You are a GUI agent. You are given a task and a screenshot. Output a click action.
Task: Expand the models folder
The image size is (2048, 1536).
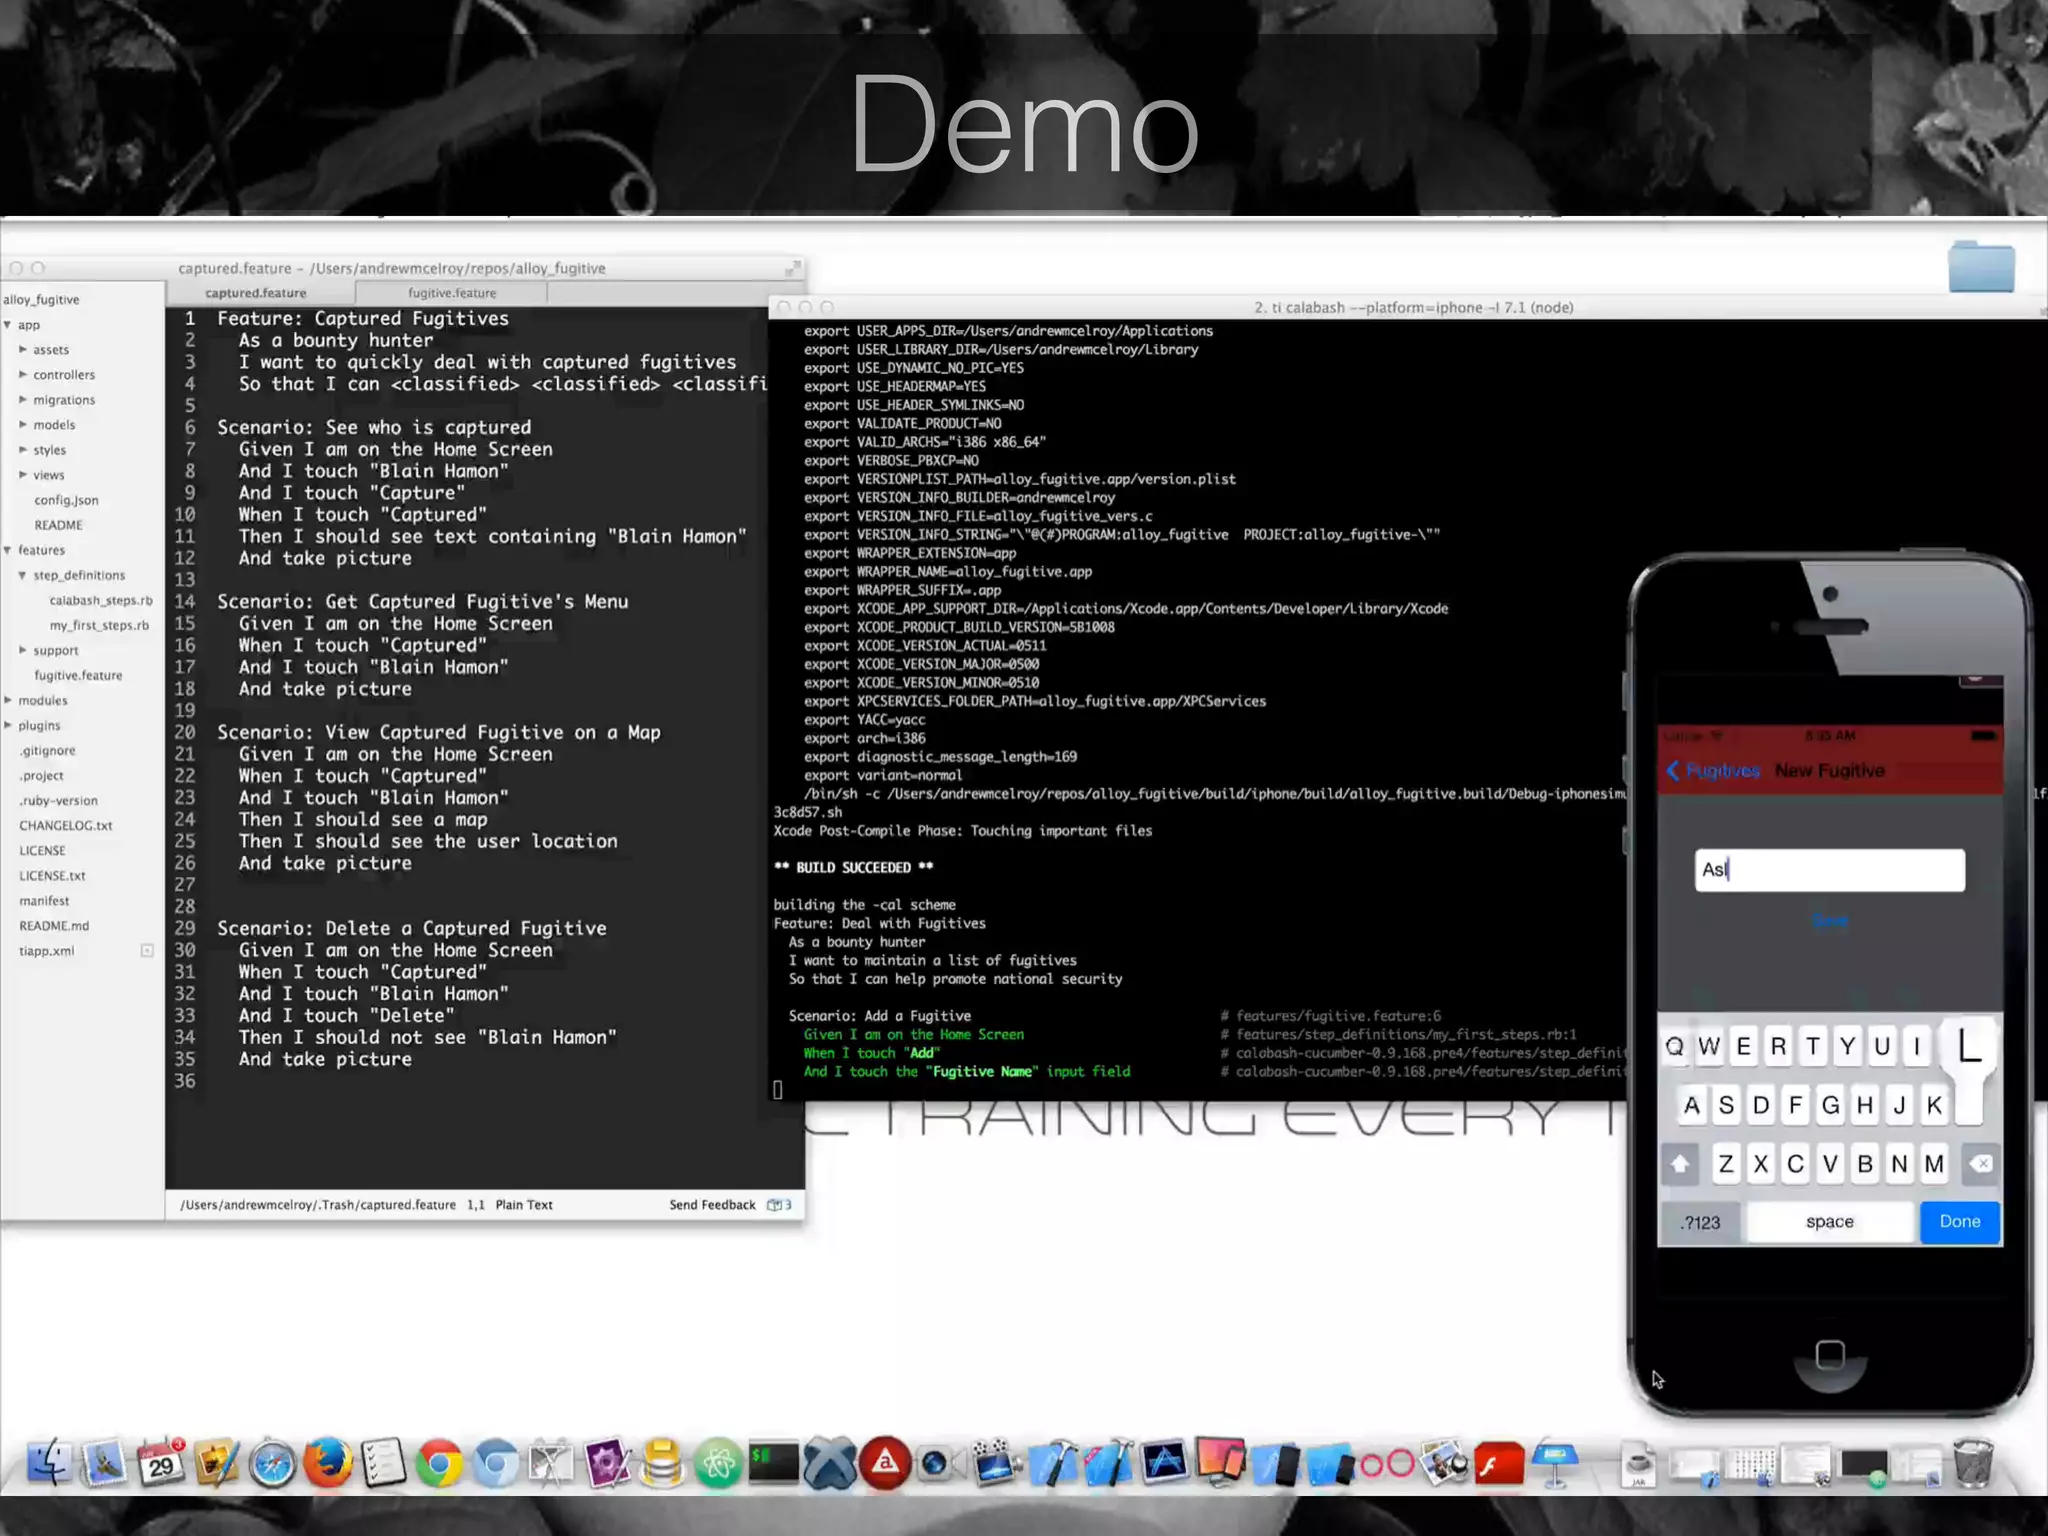(x=23, y=425)
